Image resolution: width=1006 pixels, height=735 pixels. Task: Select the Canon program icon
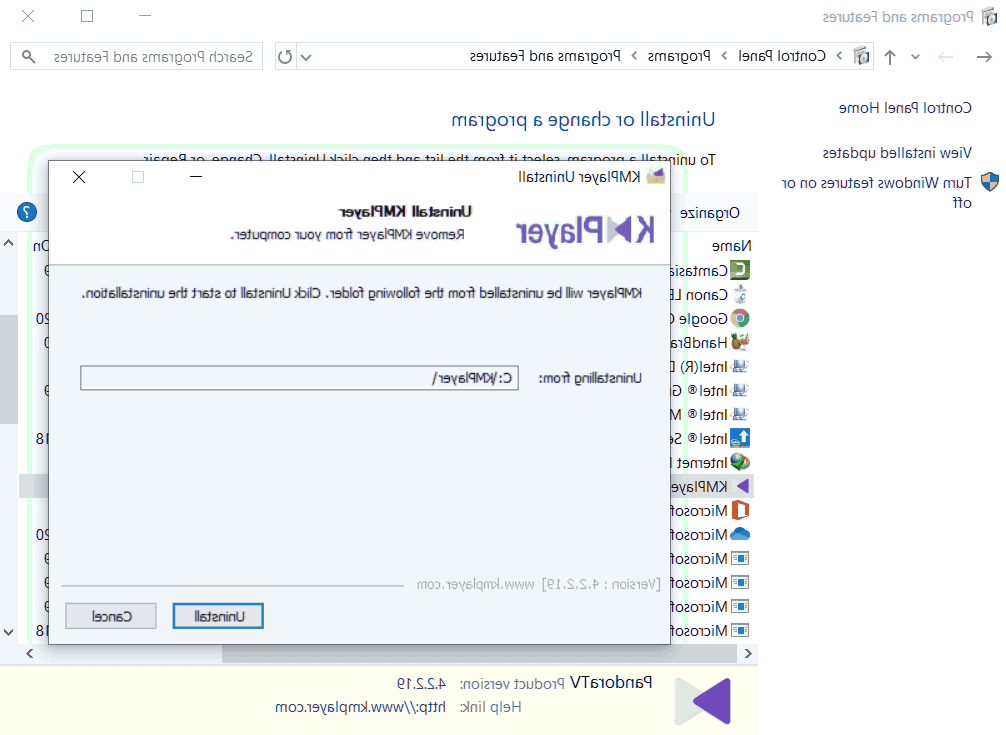tap(740, 294)
